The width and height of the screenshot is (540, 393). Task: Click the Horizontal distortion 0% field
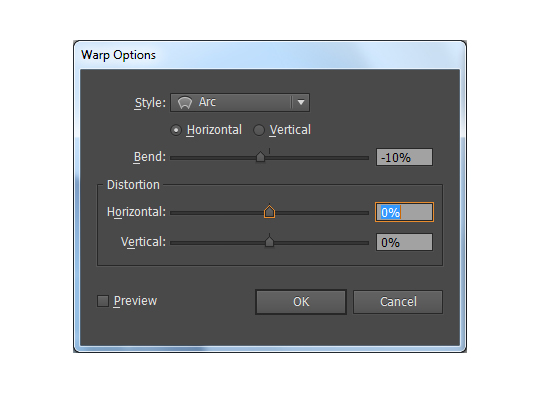click(404, 212)
